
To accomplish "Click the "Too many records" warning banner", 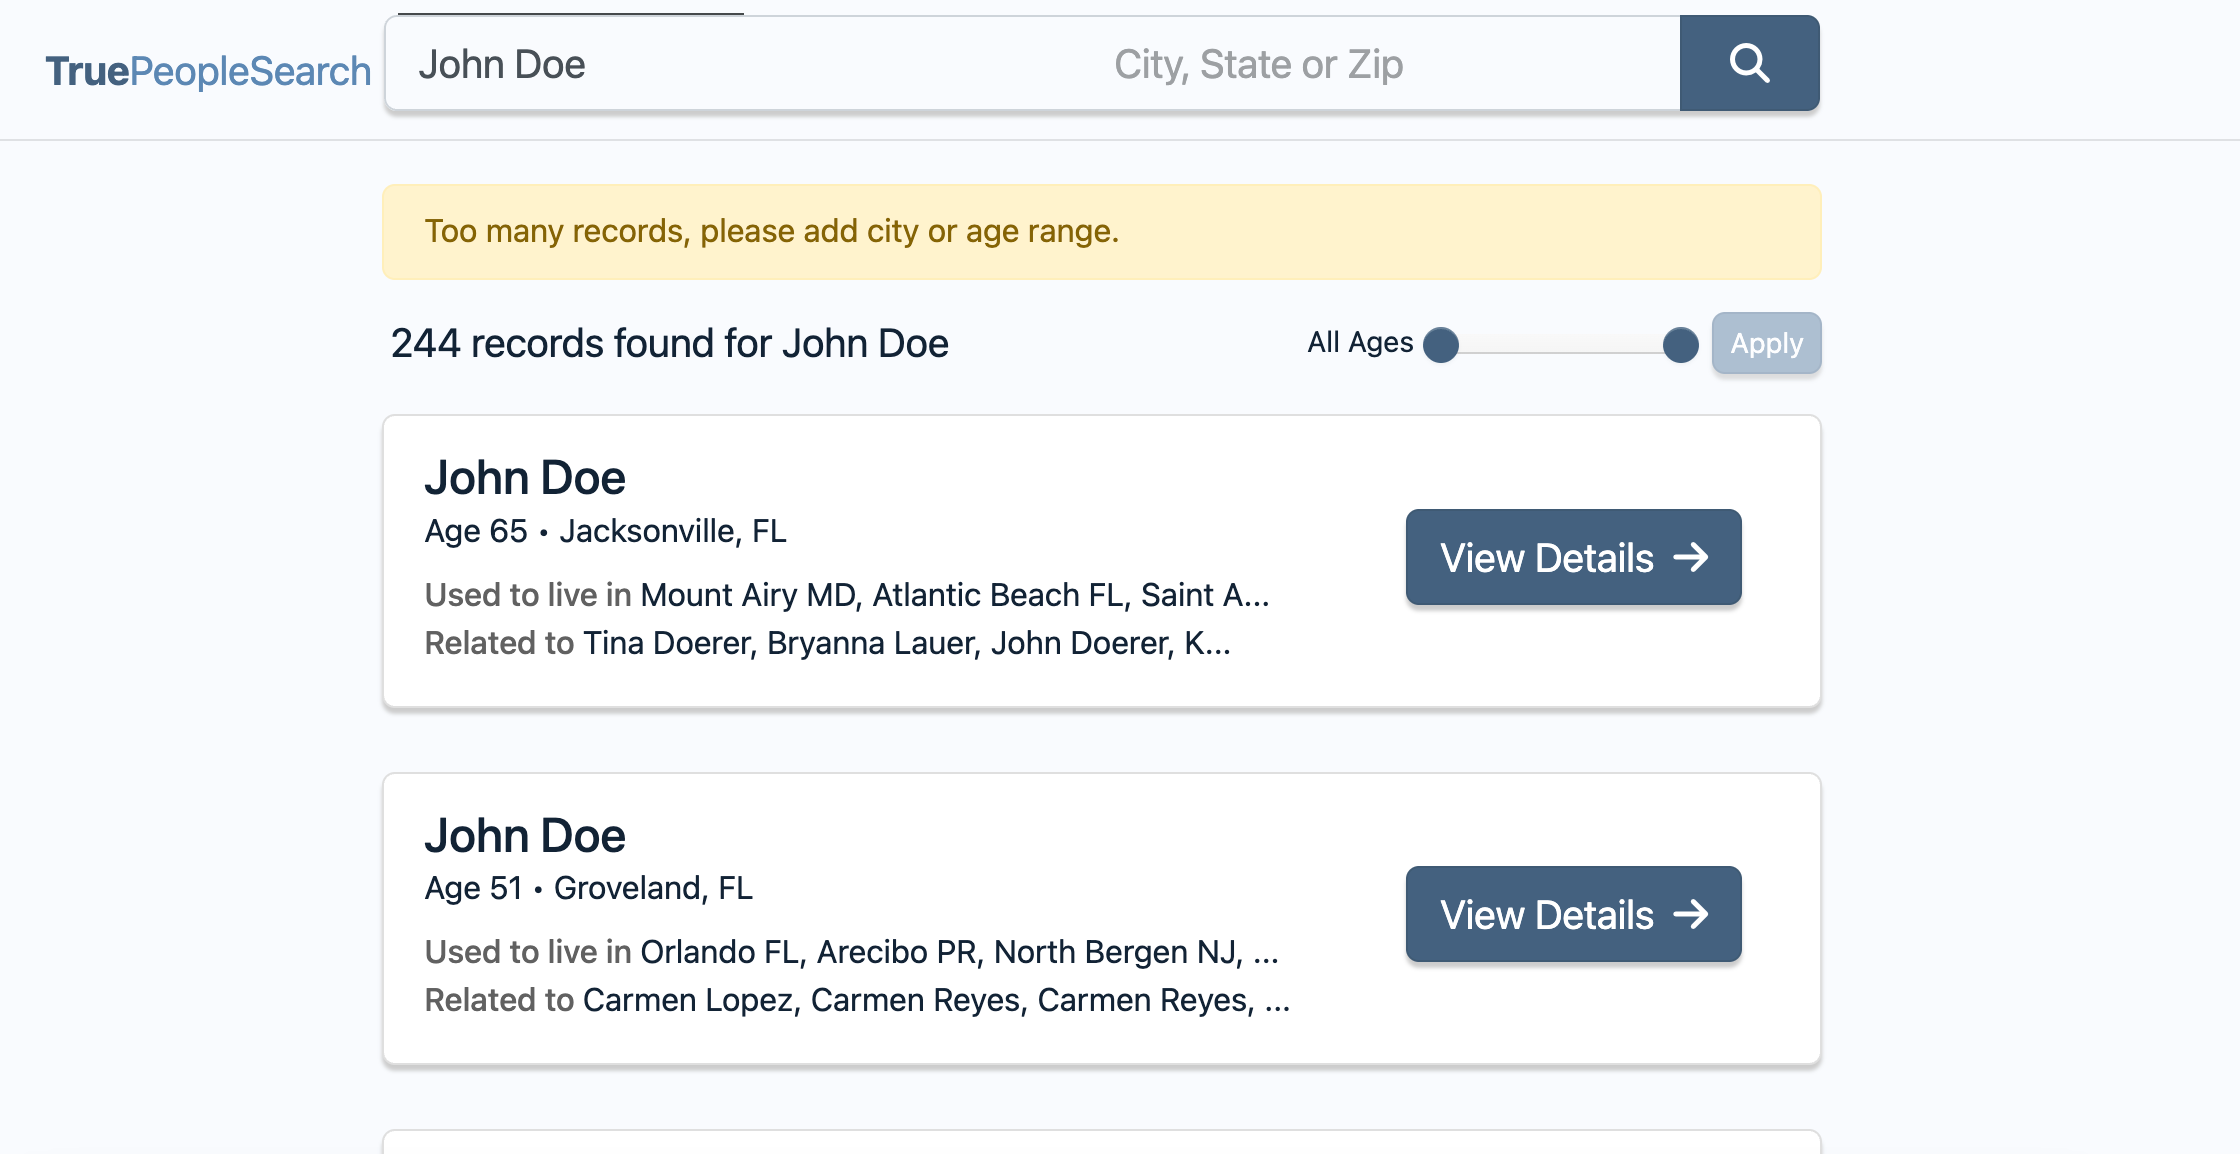I will pos(1101,232).
